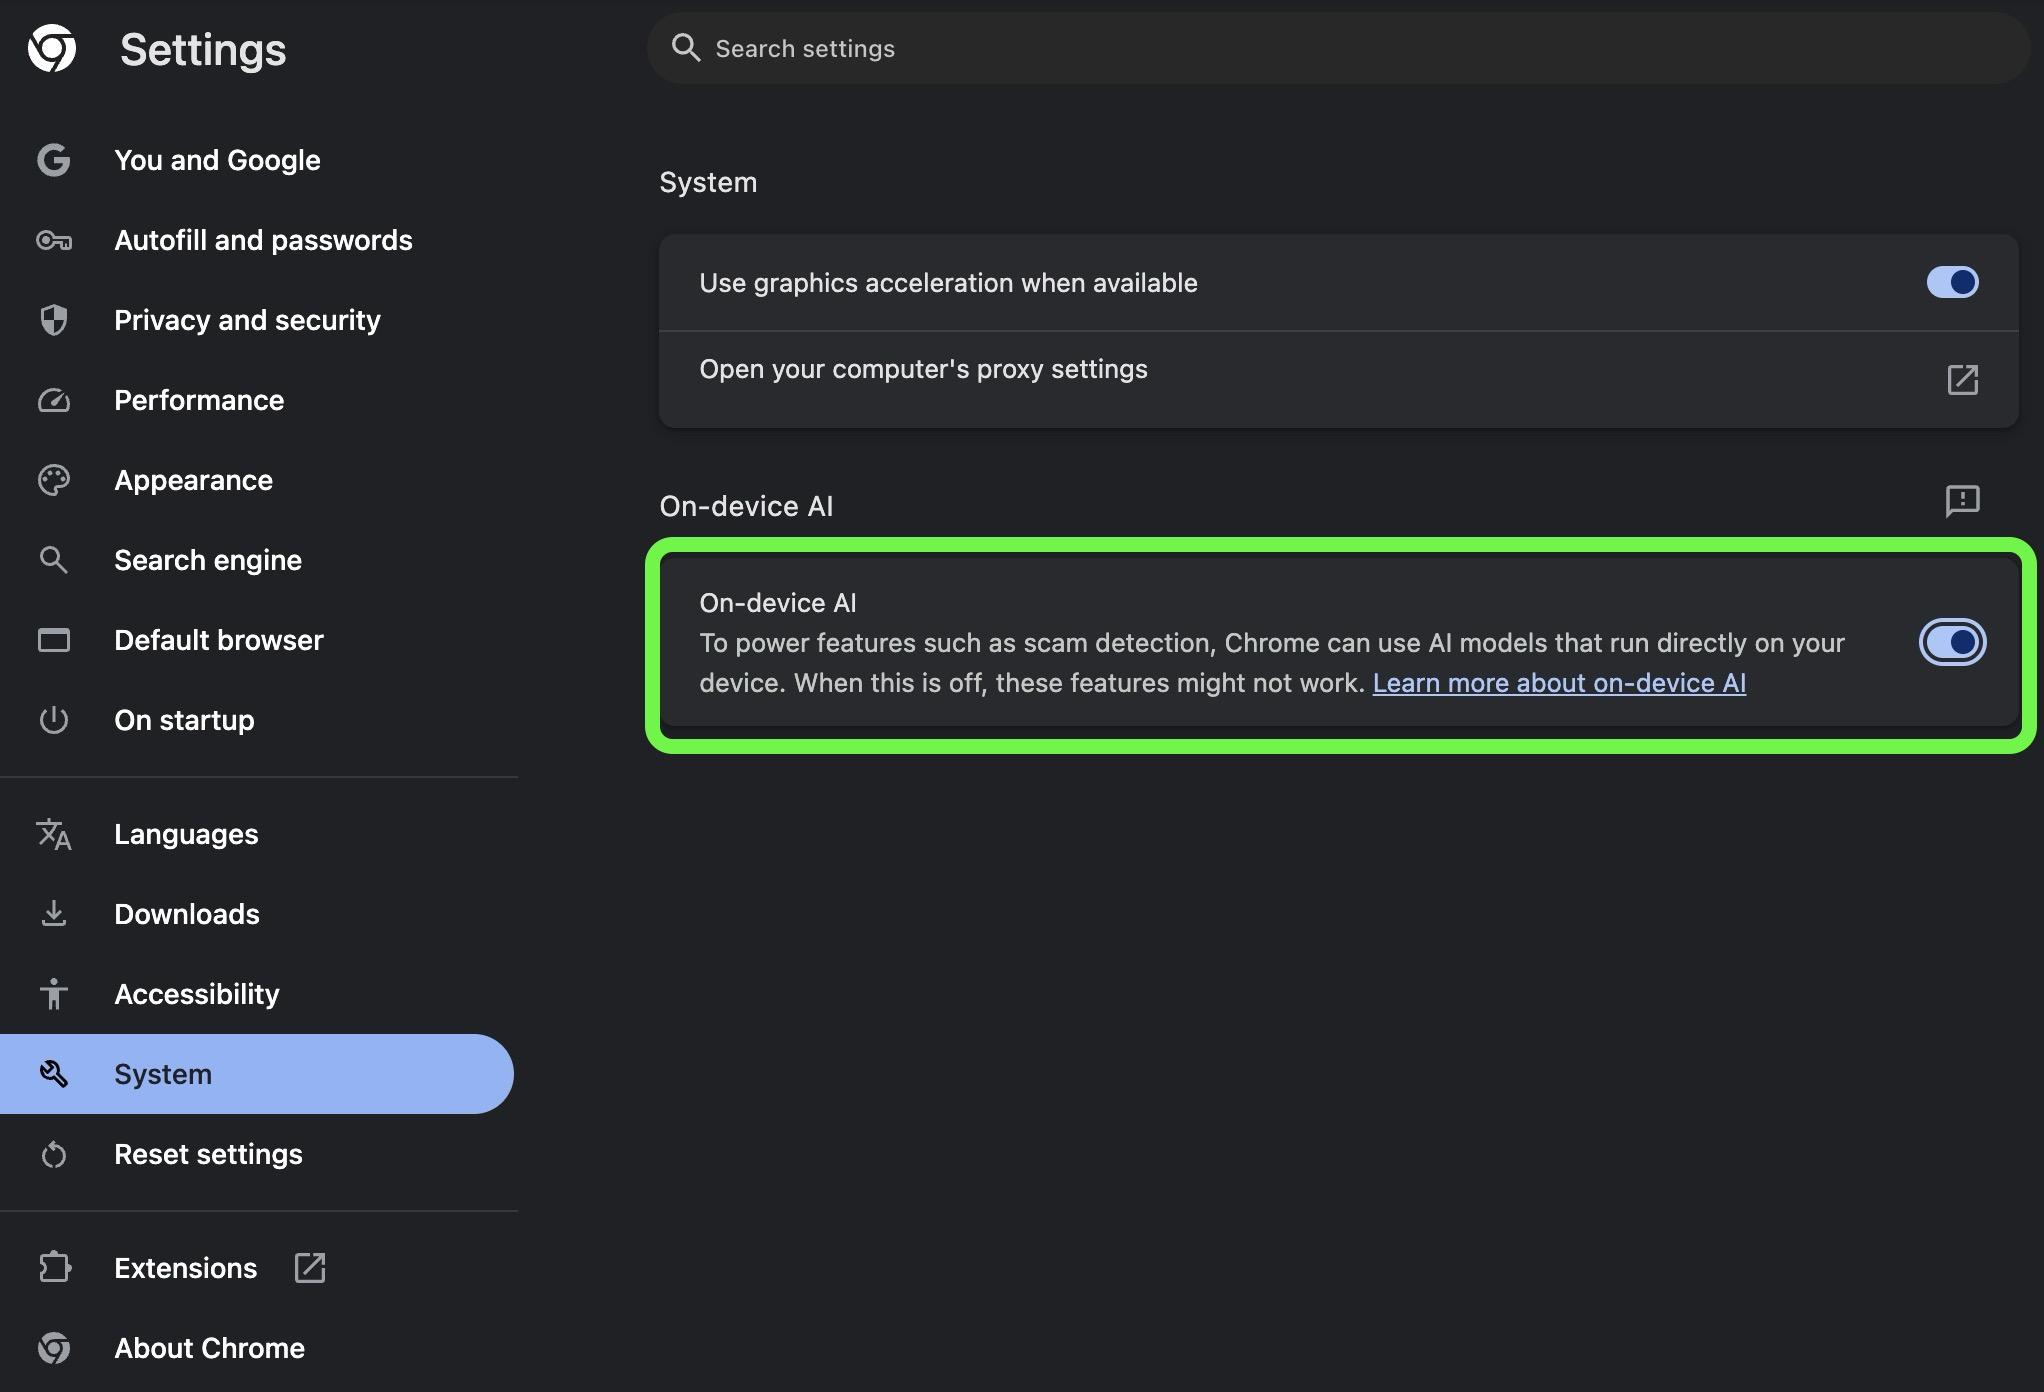Click the wrench icon for System
This screenshot has height=1392, width=2044.
54,1074
